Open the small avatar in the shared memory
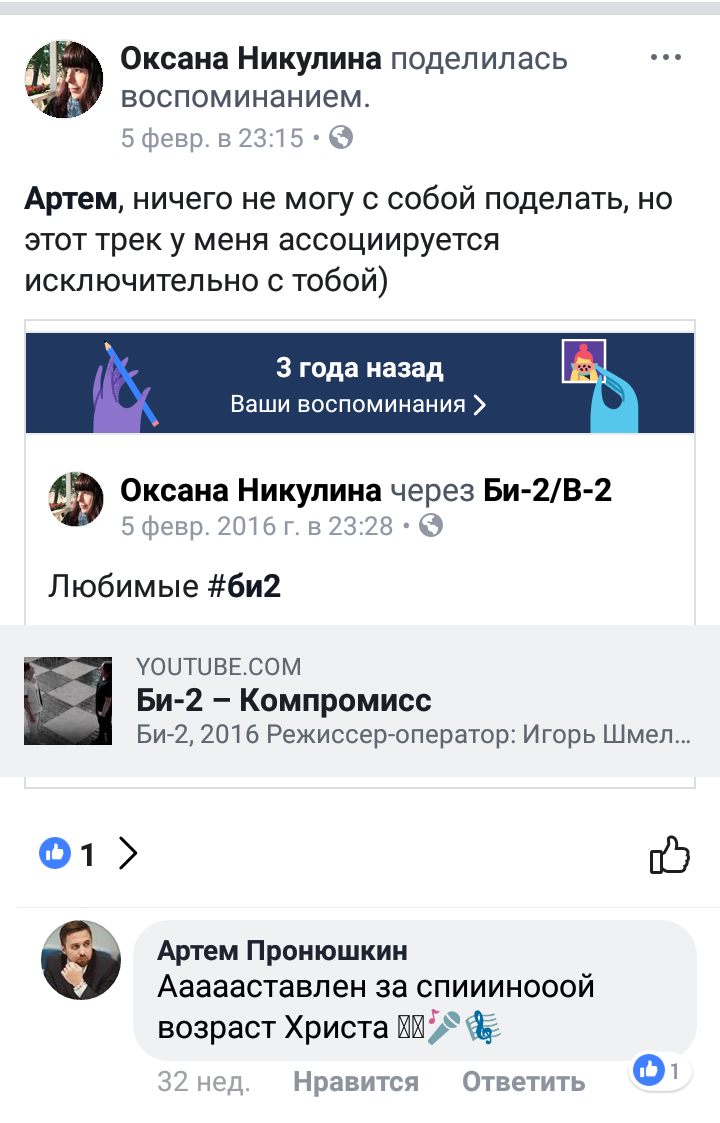This screenshot has width=720, height=1123. click(x=75, y=499)
